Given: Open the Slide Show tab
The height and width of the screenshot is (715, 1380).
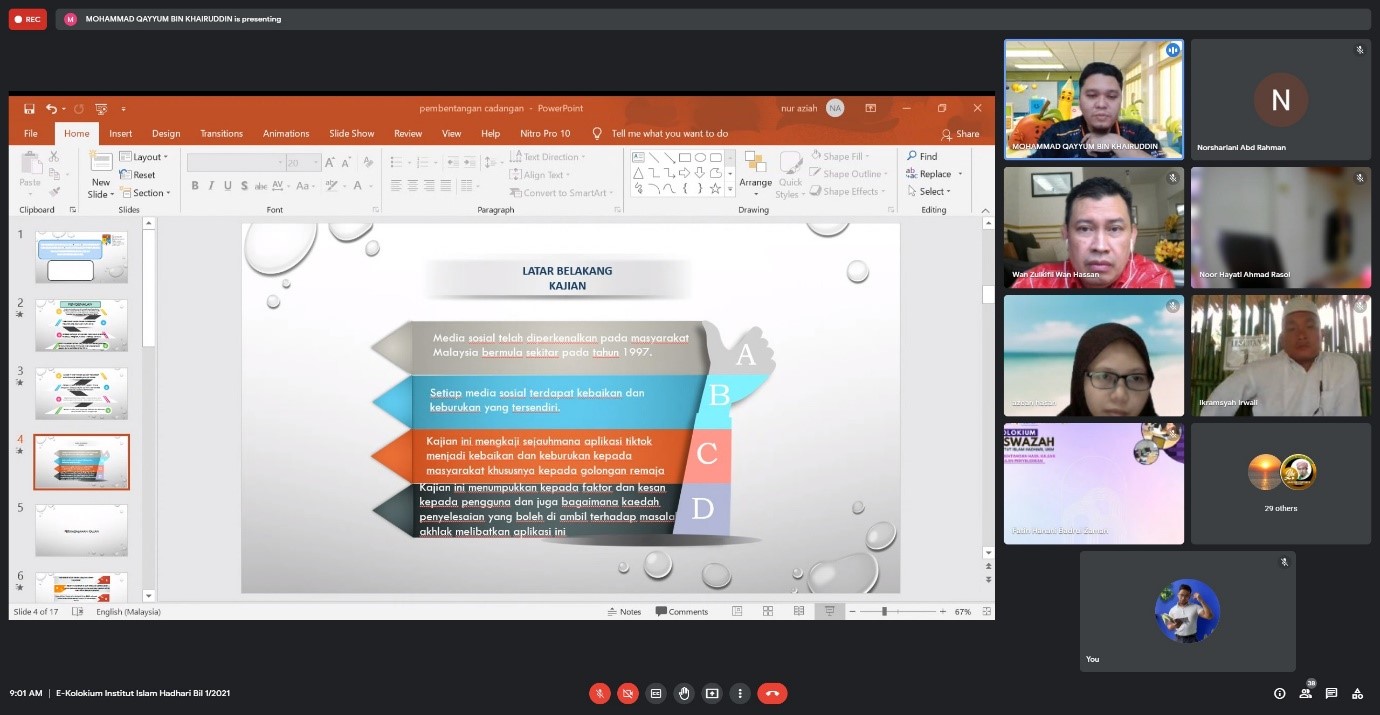Looking at the screenshot, I should click(x=351, y=133).
